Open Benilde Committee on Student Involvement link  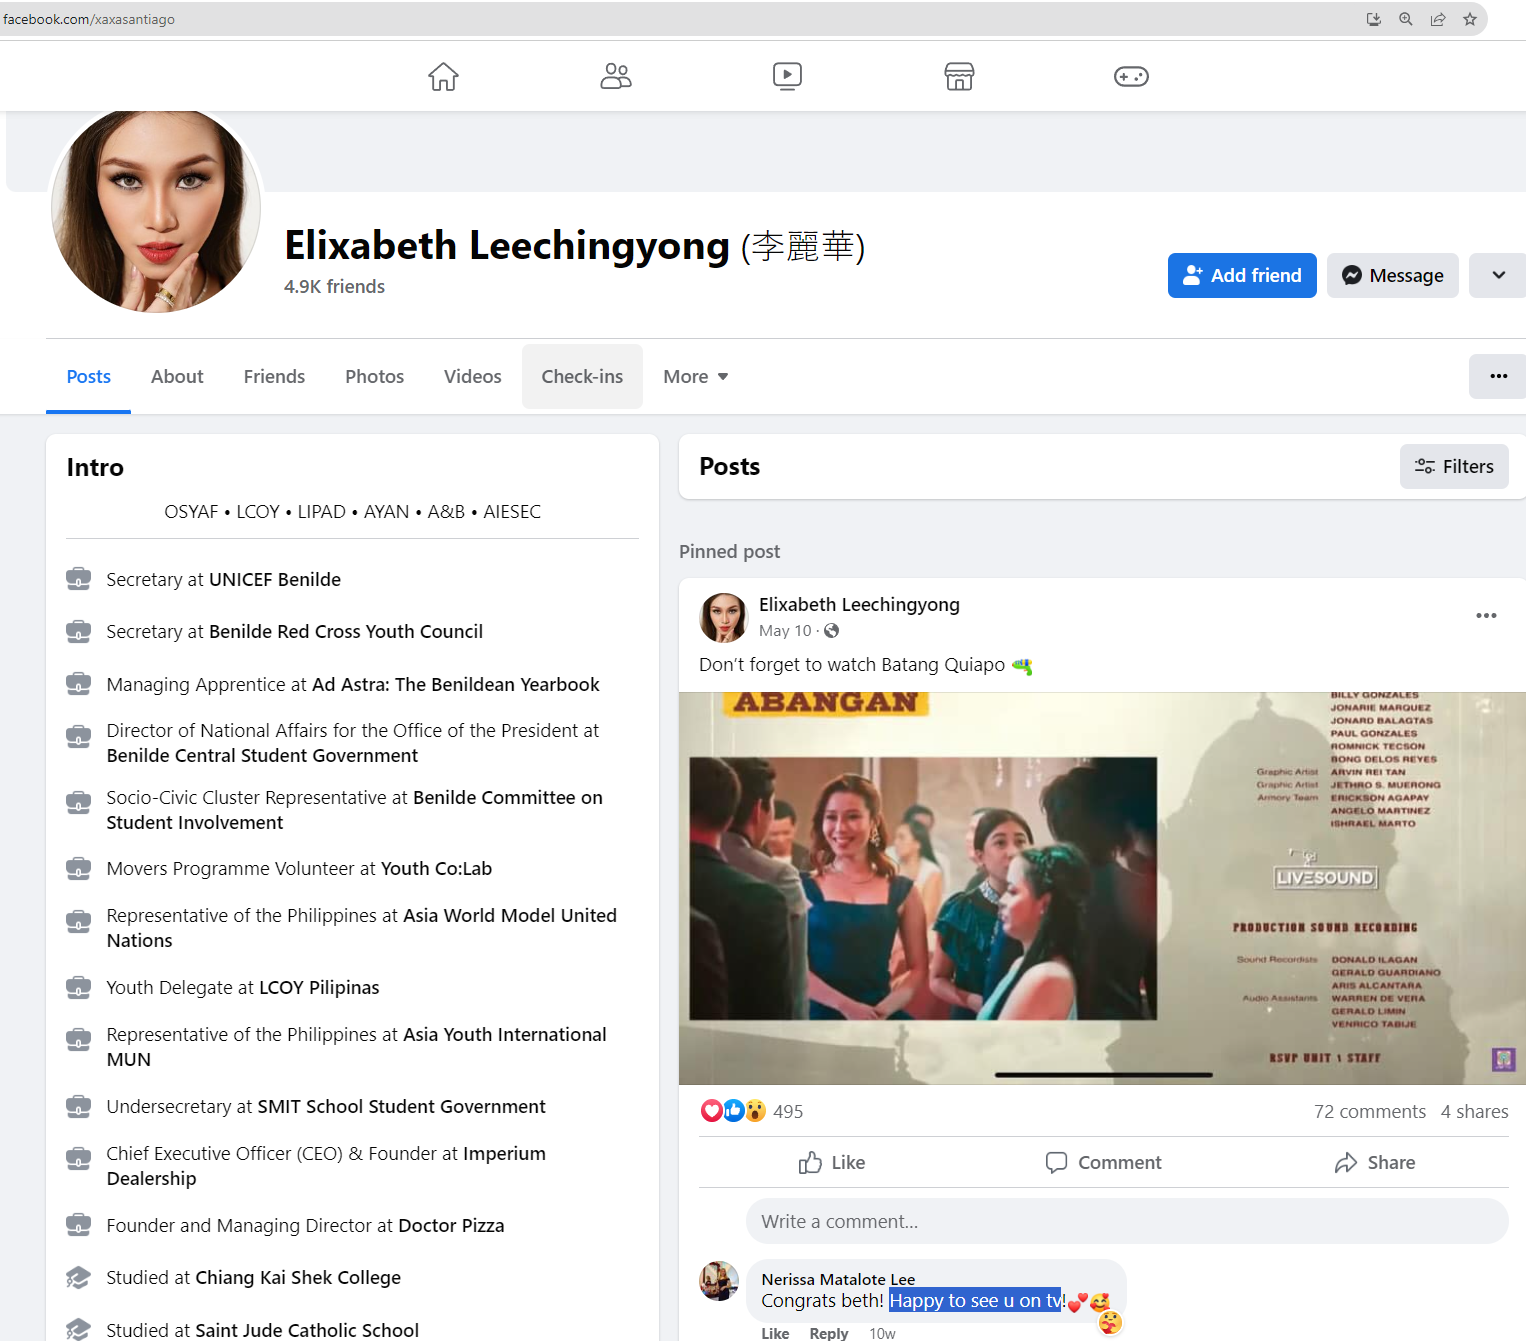coord(355,810)
